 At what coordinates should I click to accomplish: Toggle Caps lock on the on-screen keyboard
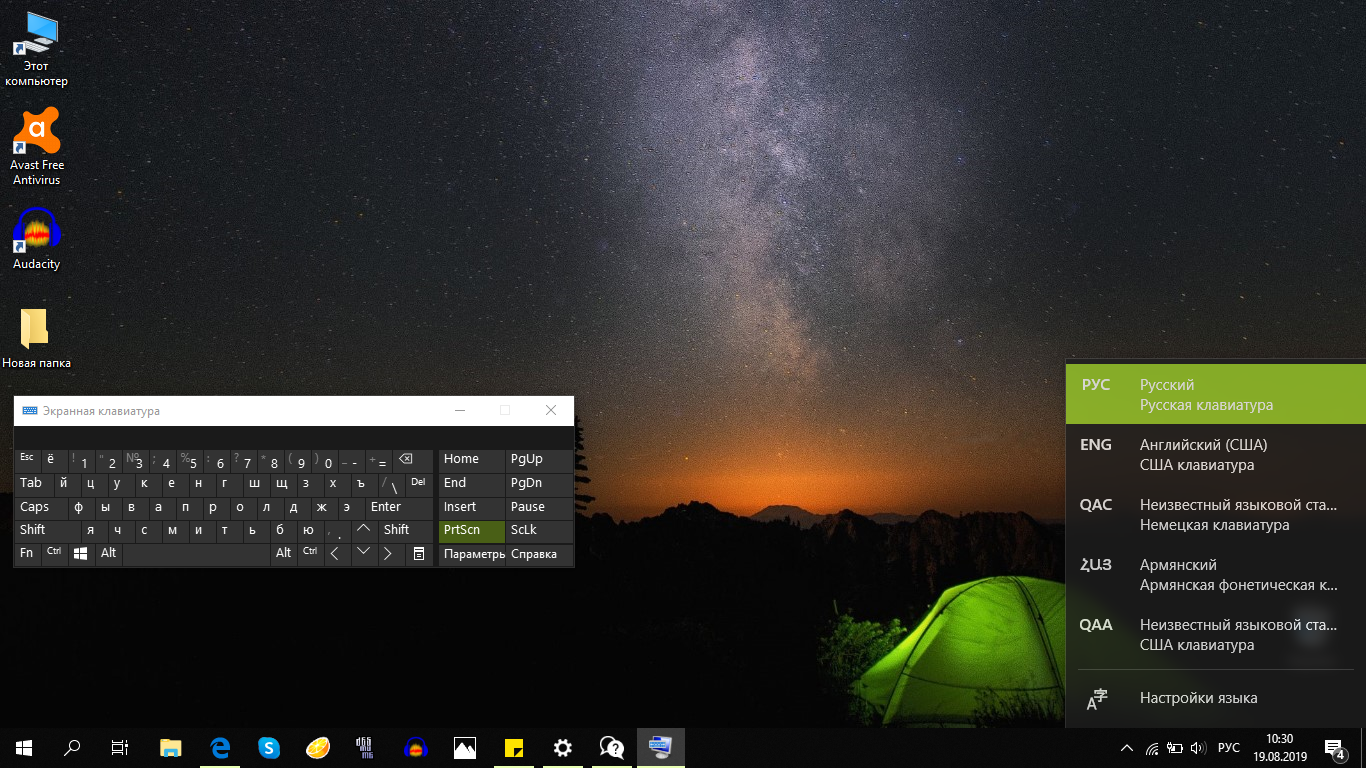(41, 507)
